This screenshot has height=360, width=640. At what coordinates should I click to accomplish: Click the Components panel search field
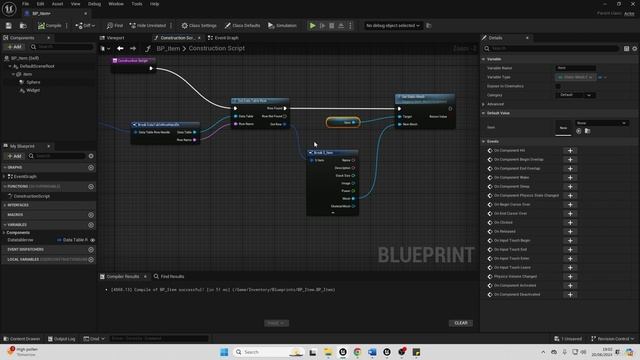click(x=62, y=47)
